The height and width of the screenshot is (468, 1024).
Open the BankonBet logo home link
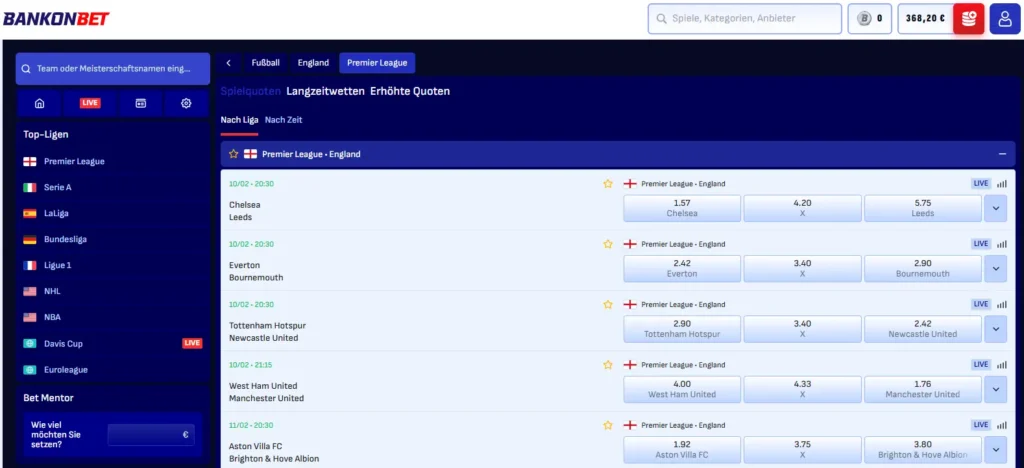56,19
